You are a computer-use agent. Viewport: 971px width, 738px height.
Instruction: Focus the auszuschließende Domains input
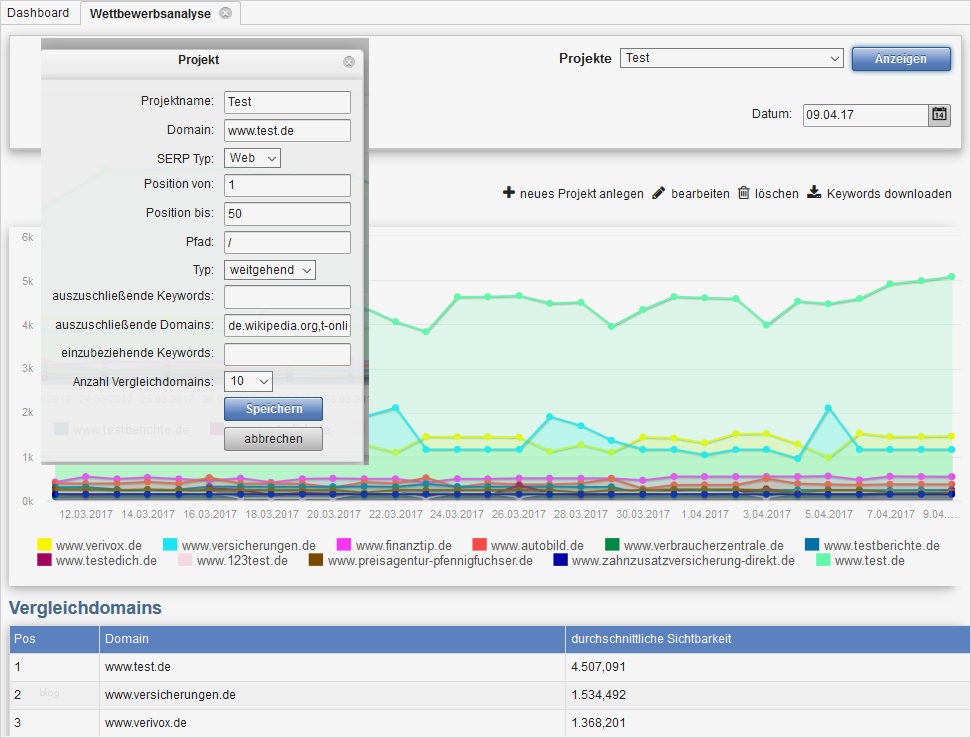[287, 325]
